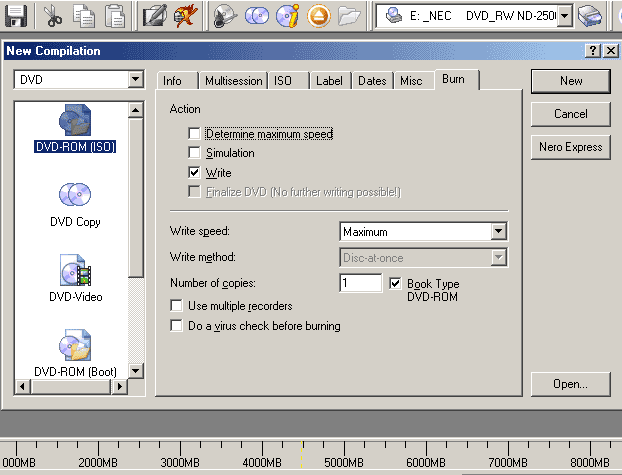Uncheck the Write checkbox
622x475 pixels.
[x=194, y=172]
